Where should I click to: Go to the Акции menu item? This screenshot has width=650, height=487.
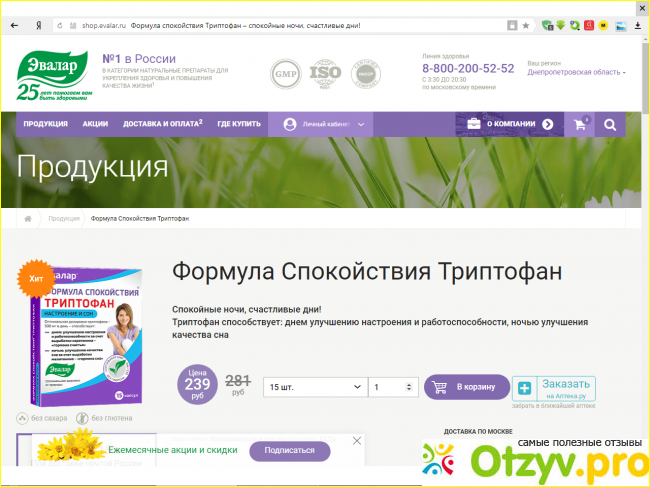95,124
